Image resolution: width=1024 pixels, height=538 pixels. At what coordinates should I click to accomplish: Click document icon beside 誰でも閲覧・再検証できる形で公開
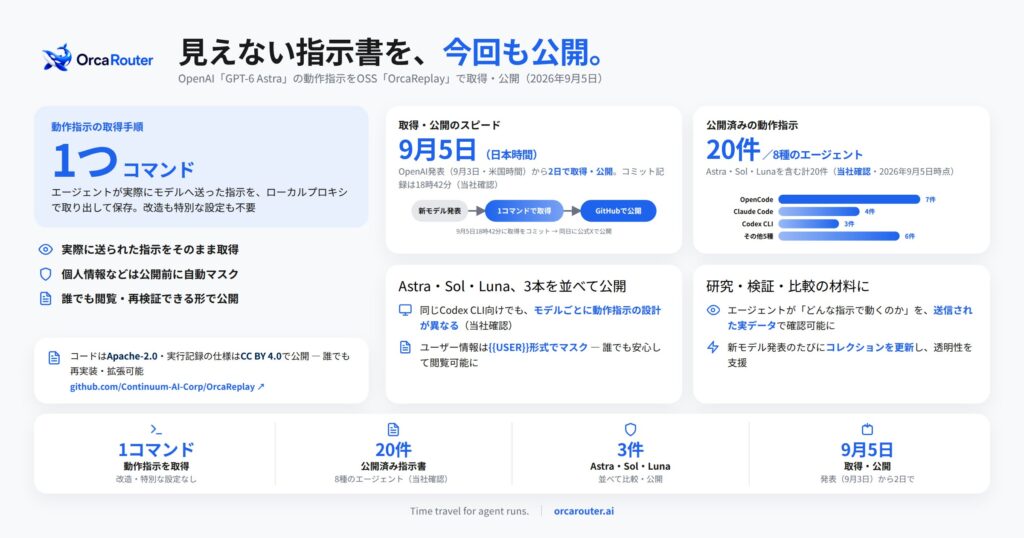click(46, 298)
